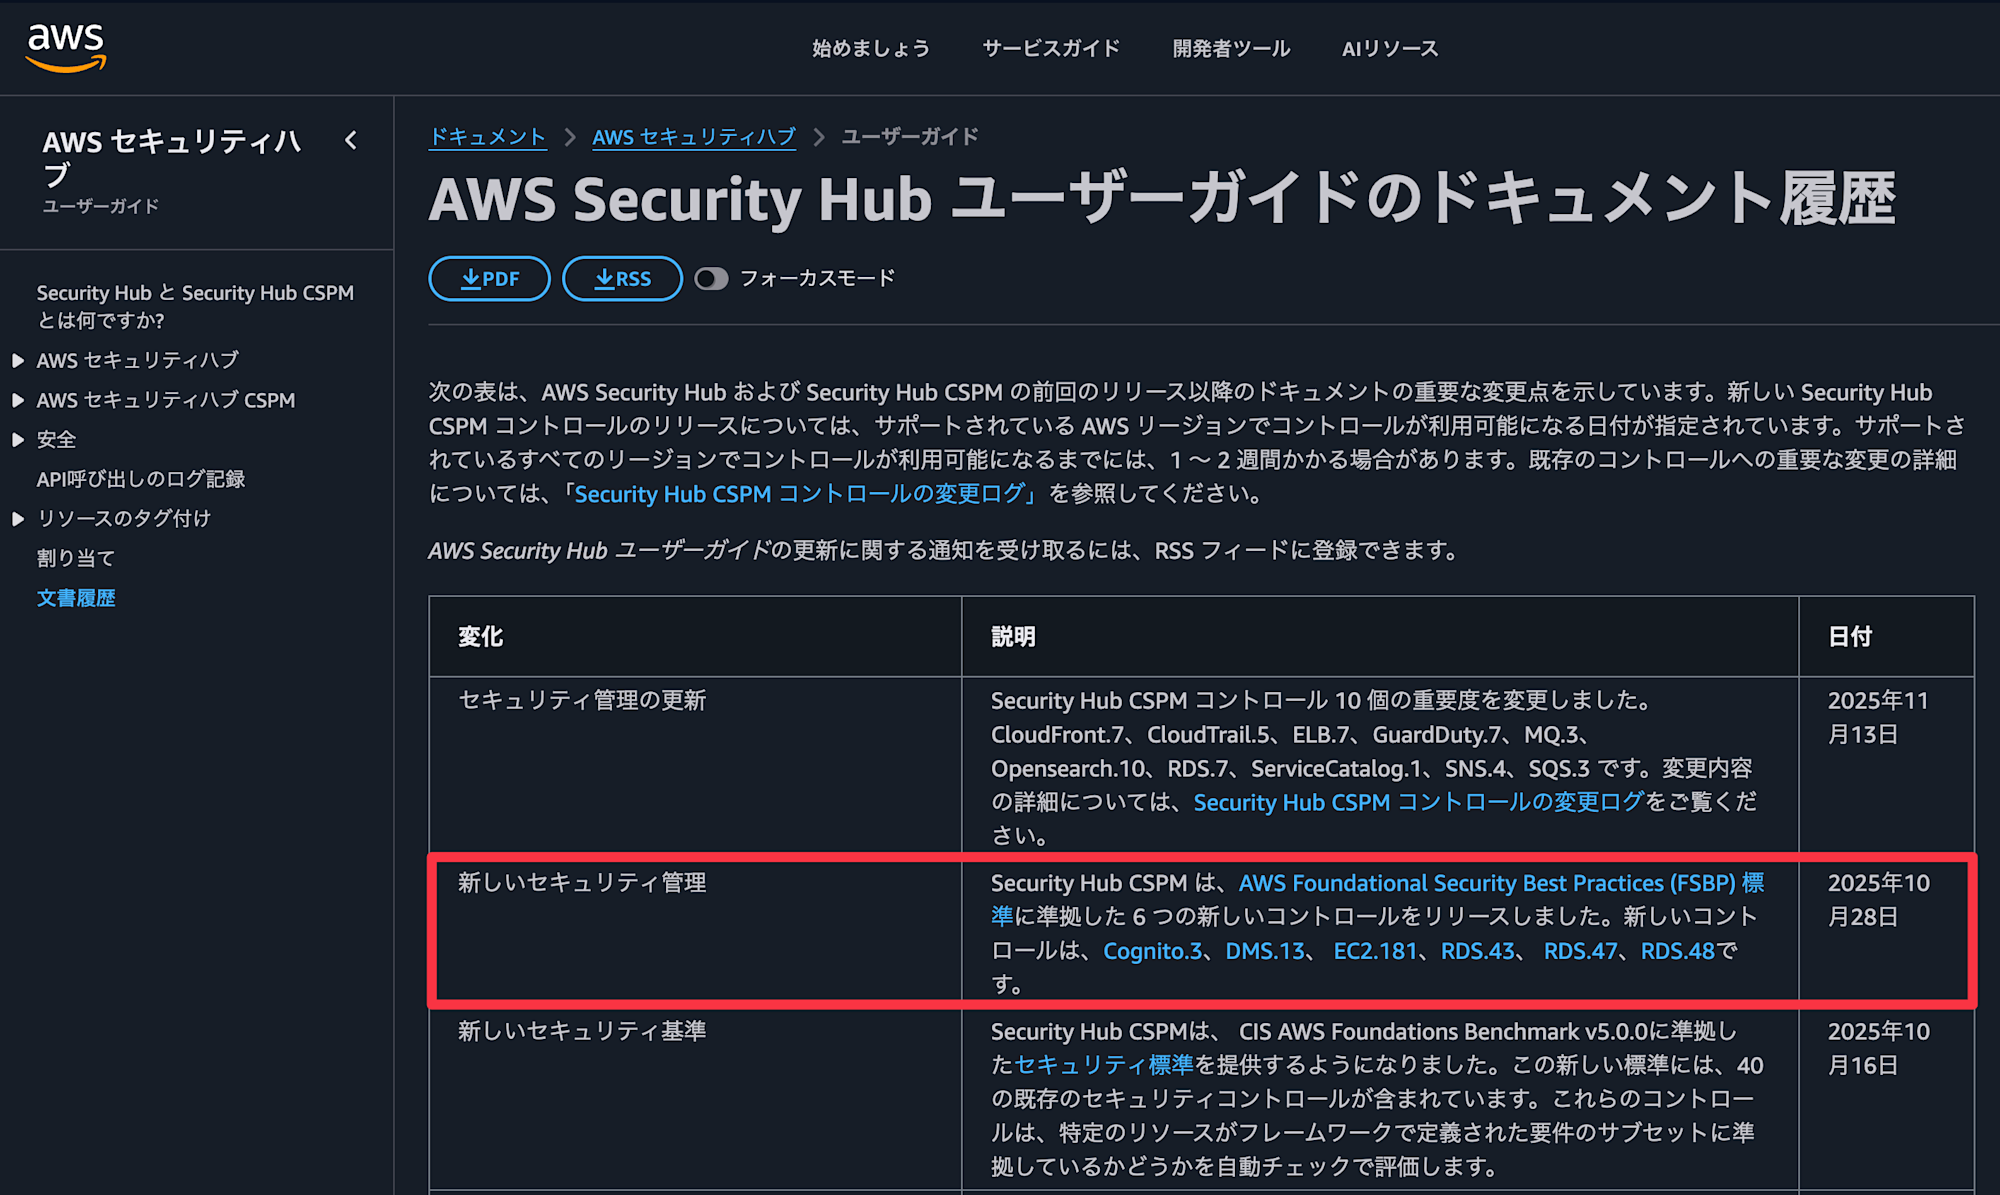Viewport: 2000px width, 1195px height.
Task: Open API呼び出しのログ記録 sidebar page
Action: click(141, 479)
